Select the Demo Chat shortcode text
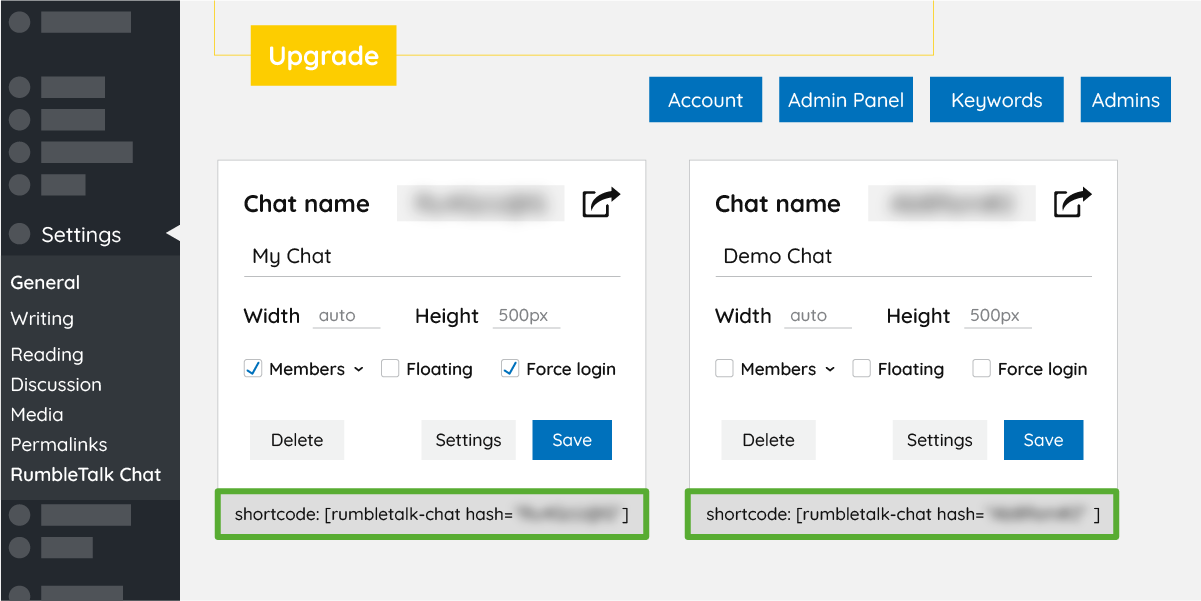The image size is (1201, 601). [x=901, y=514]
